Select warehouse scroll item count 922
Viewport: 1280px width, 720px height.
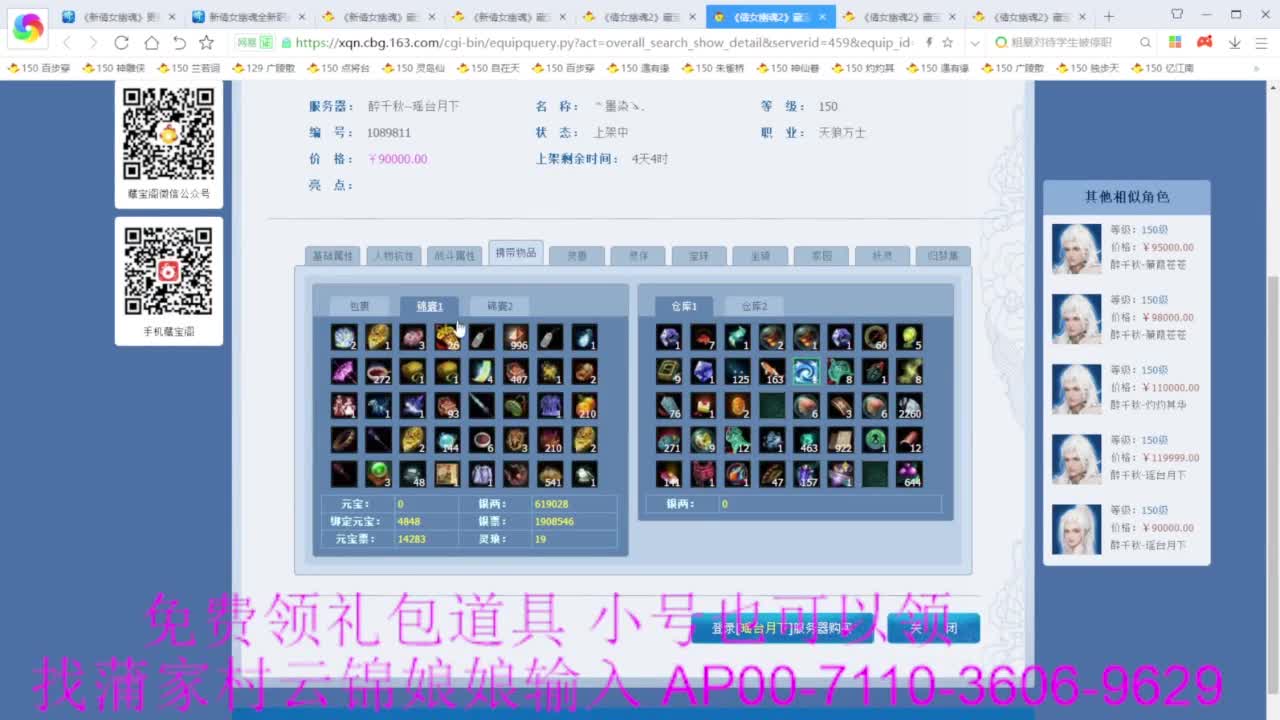point(840,440)
